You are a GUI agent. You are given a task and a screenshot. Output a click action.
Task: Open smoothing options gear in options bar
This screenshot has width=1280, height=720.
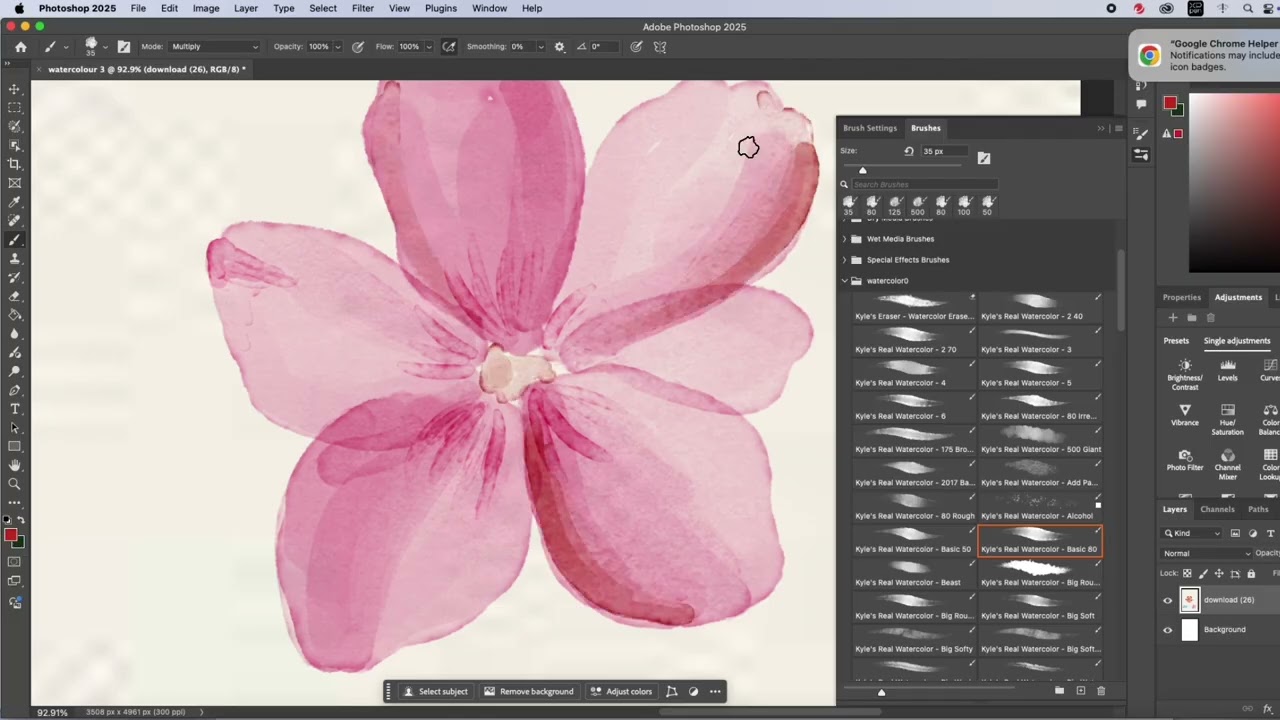pos(559,46)
